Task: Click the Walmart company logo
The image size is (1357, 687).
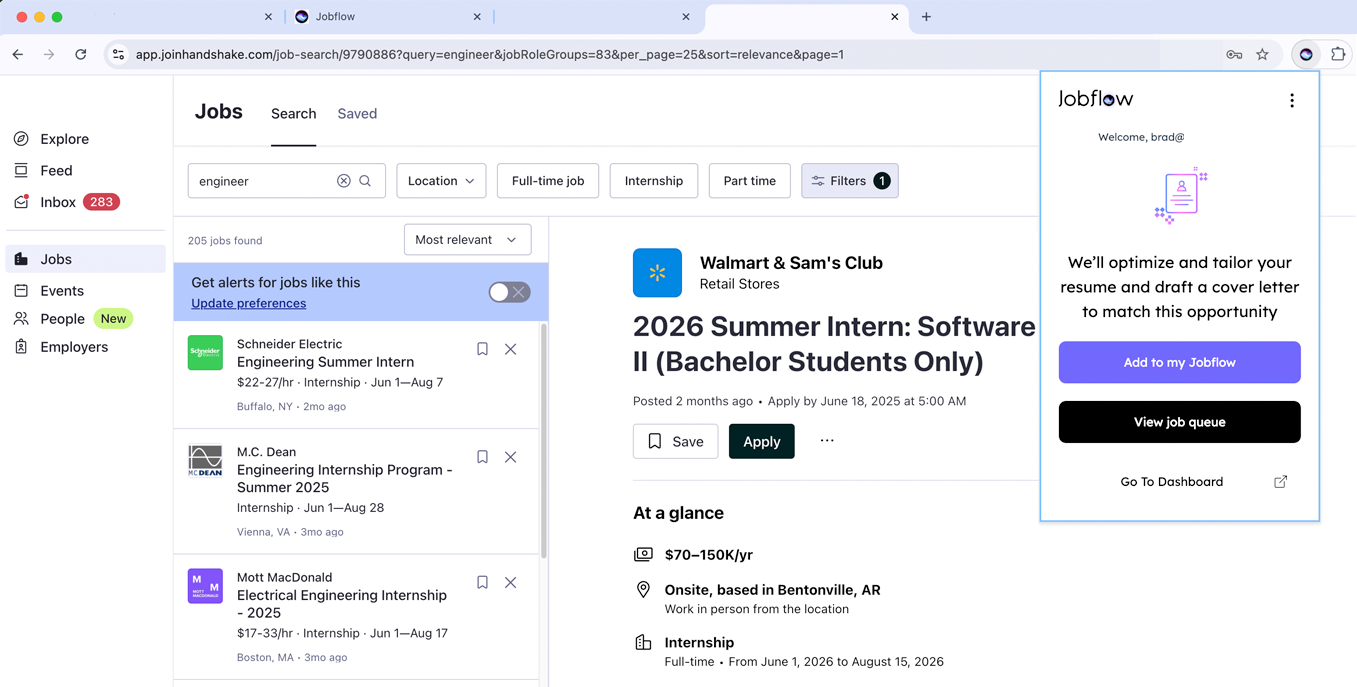Action: click(x=657, y=273)
